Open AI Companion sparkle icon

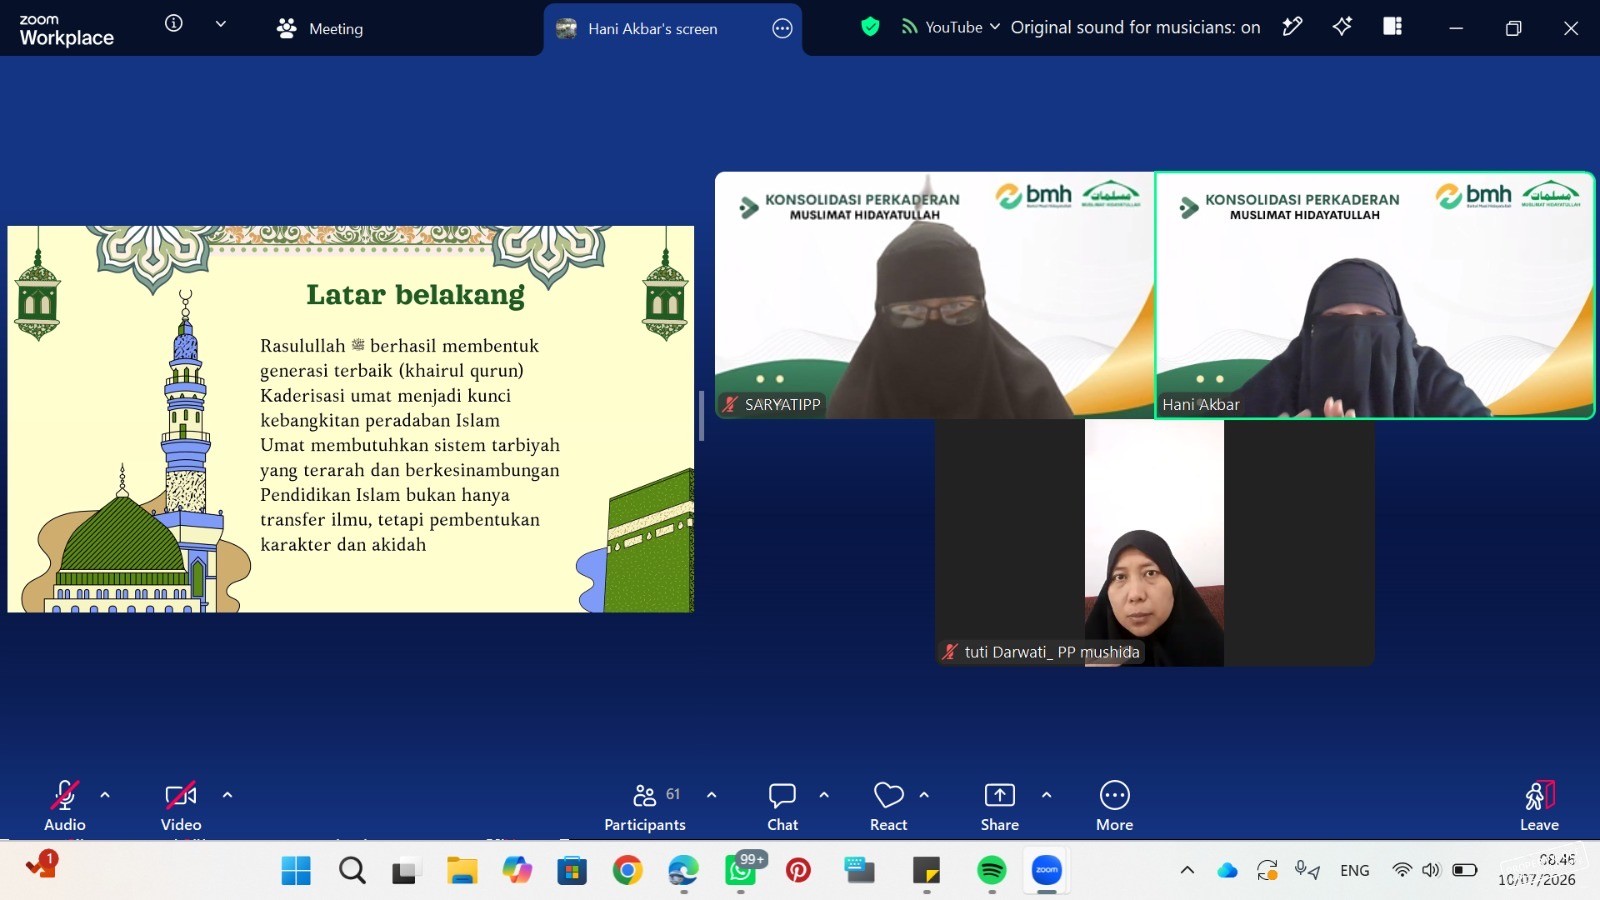coord(1342,27)
